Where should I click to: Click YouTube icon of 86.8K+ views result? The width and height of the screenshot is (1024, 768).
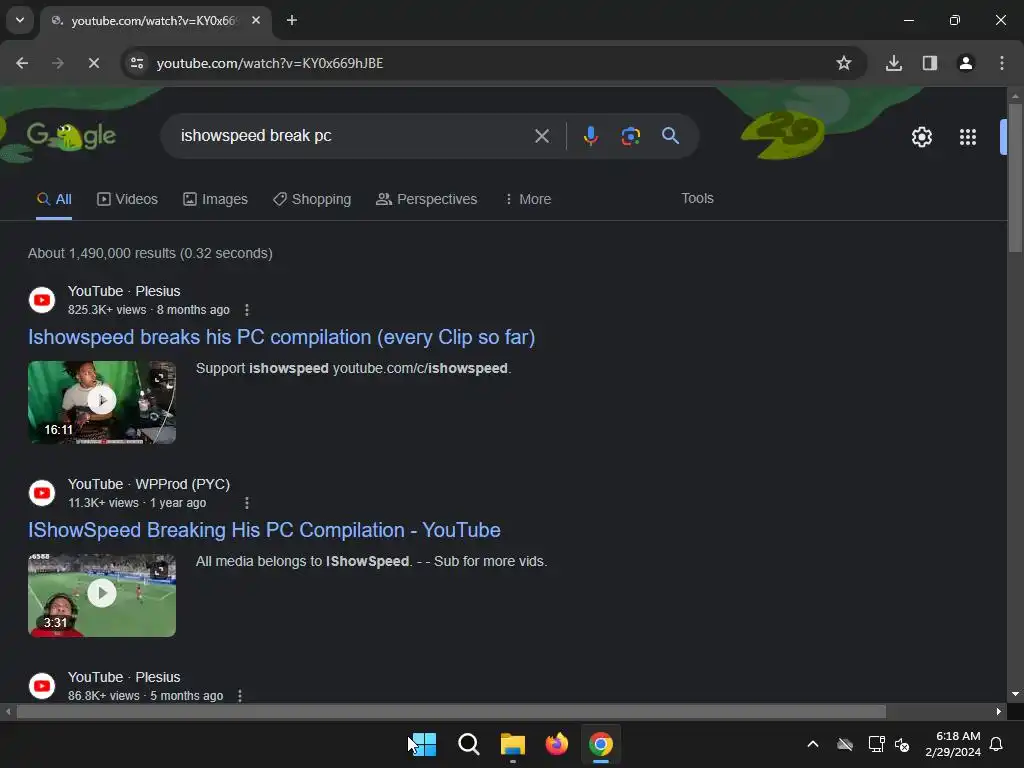42,686
